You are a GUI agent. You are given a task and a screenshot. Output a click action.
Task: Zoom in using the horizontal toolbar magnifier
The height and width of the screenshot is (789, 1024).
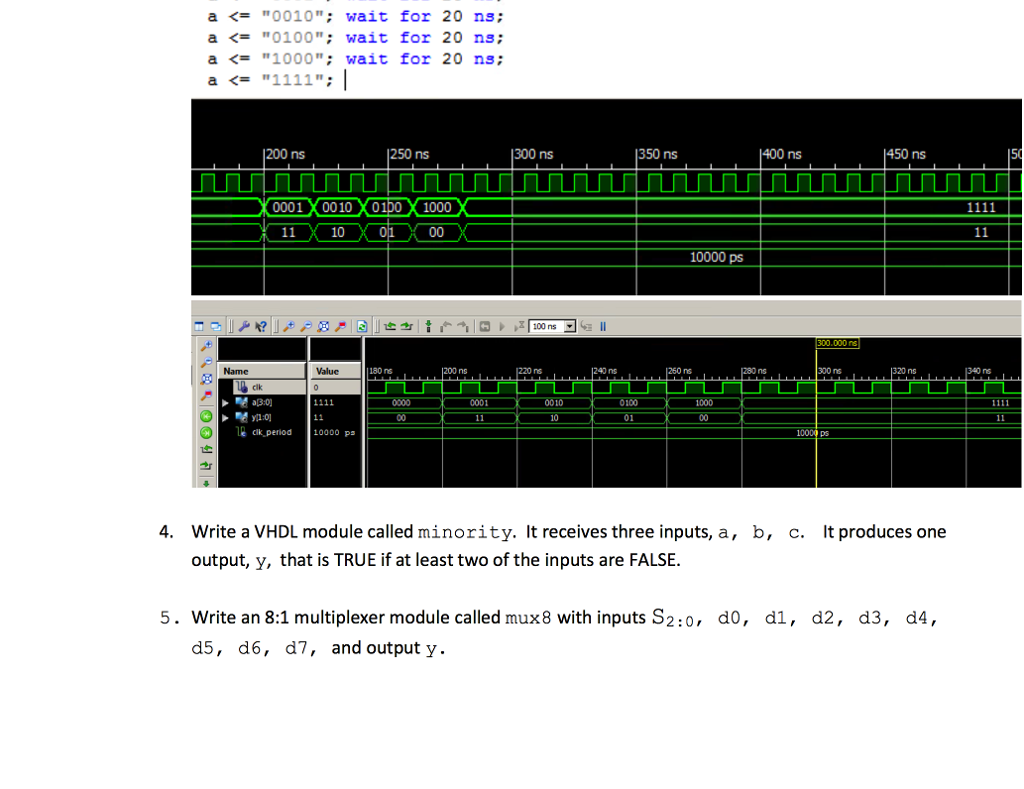click(289, 326)
